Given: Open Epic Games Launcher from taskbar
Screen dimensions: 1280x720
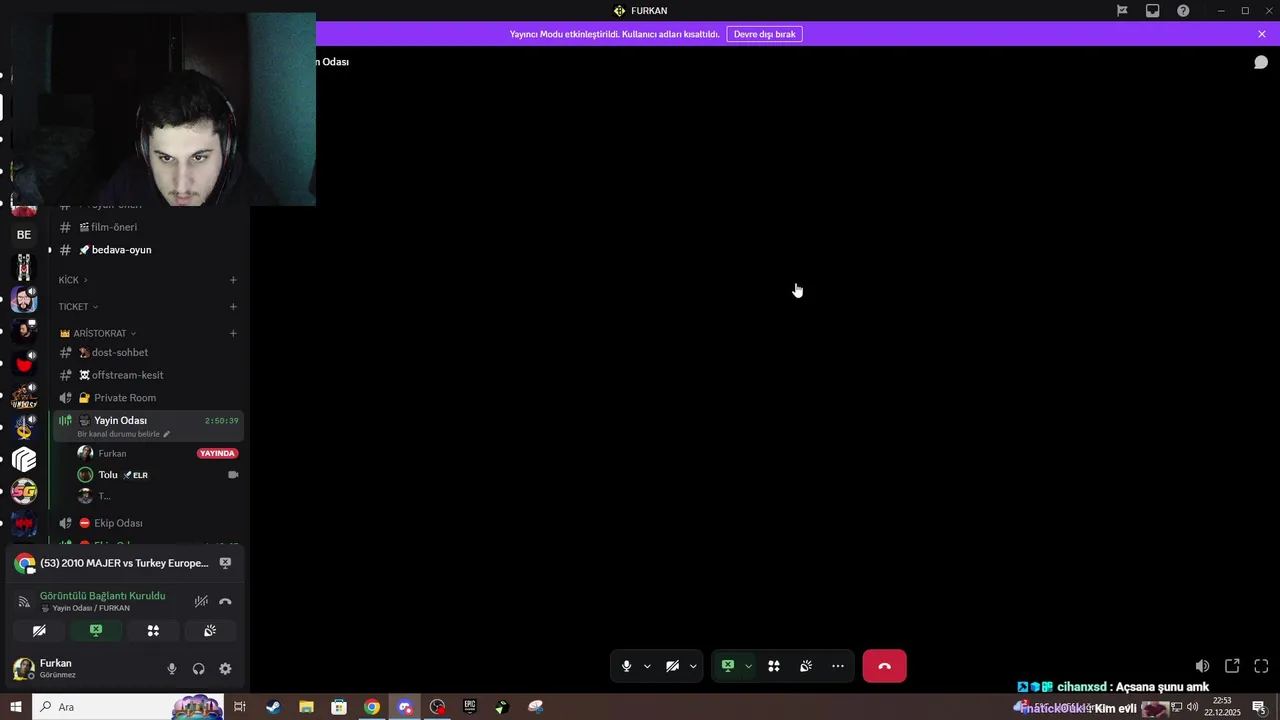Looking at the screenshot, I should pyautogui.click(x=470, y=707).
